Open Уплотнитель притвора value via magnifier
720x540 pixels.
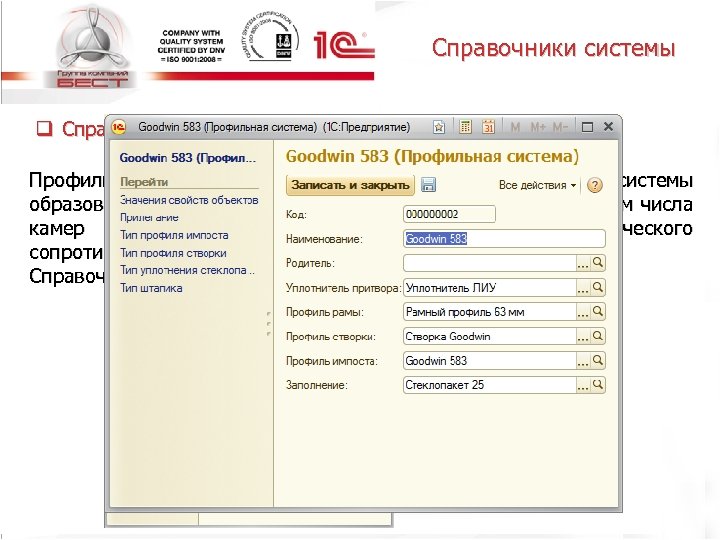click(x=598, y=287)
